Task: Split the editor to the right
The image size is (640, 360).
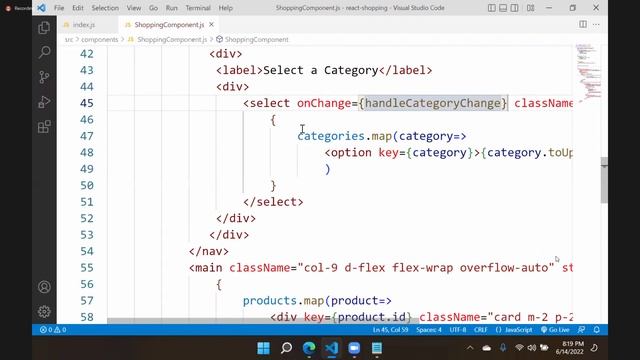Action: [583, 24]
